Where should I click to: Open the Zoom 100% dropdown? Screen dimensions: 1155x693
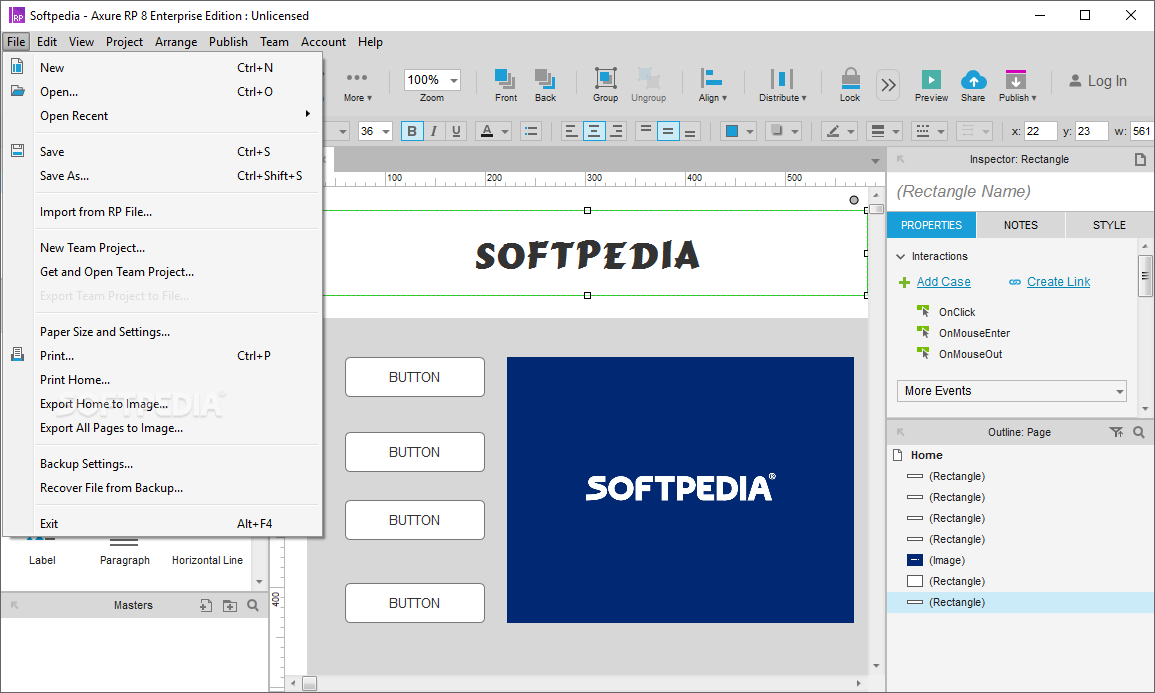[454, 80]
